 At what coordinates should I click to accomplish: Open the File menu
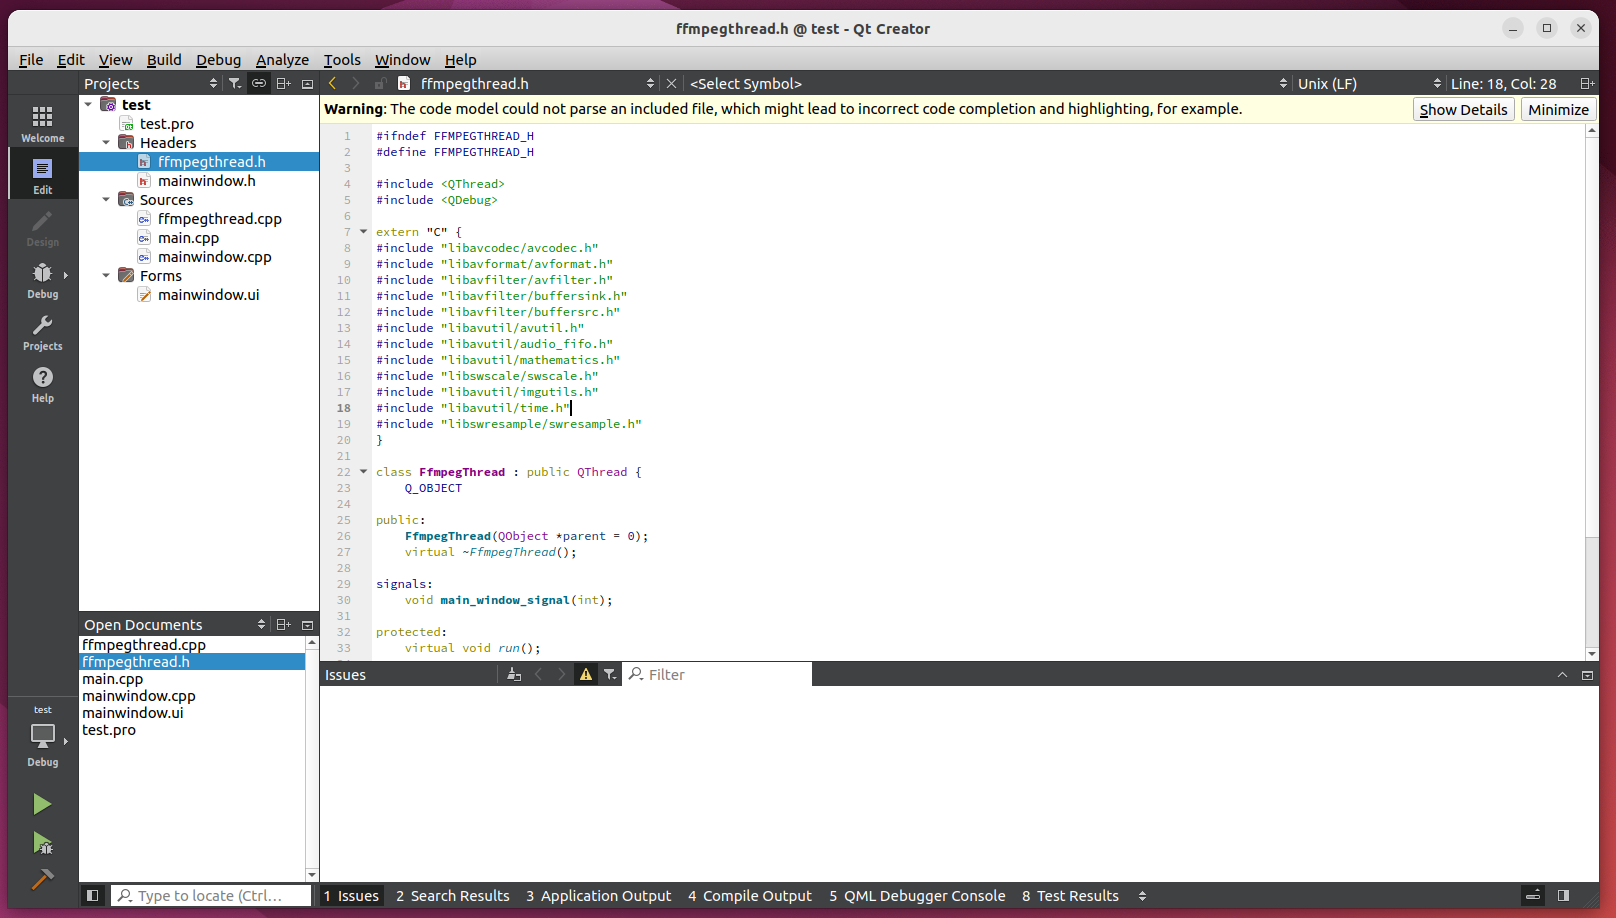31,60
